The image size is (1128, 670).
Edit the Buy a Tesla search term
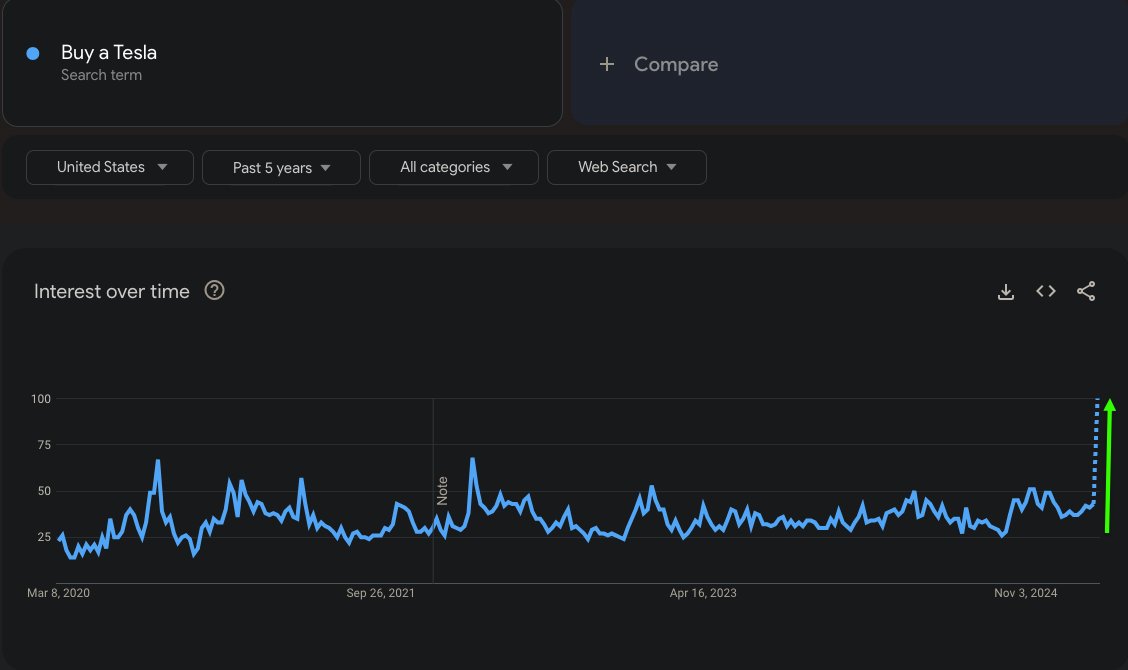pos(109,53)
